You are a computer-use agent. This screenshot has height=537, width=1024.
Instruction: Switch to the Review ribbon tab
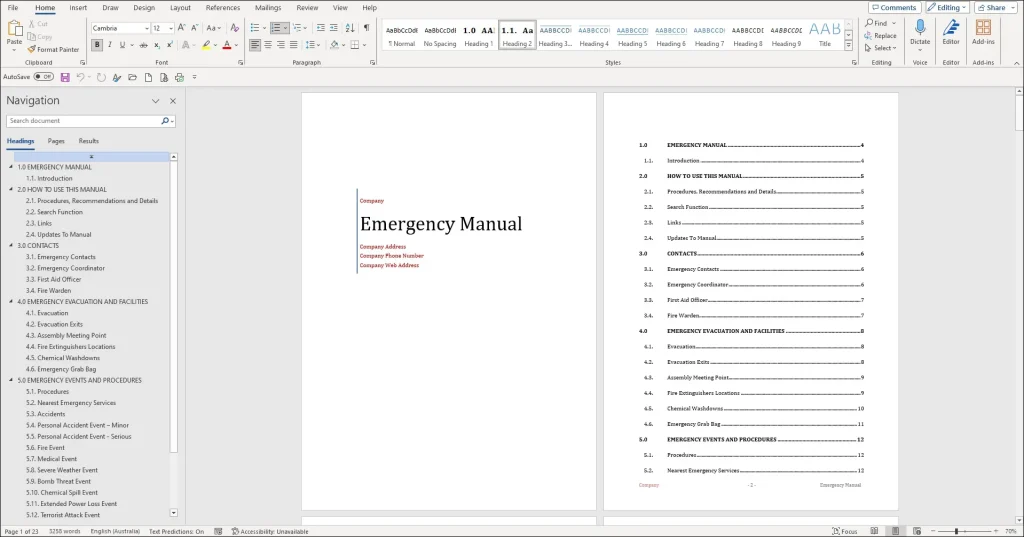(307, 8)
